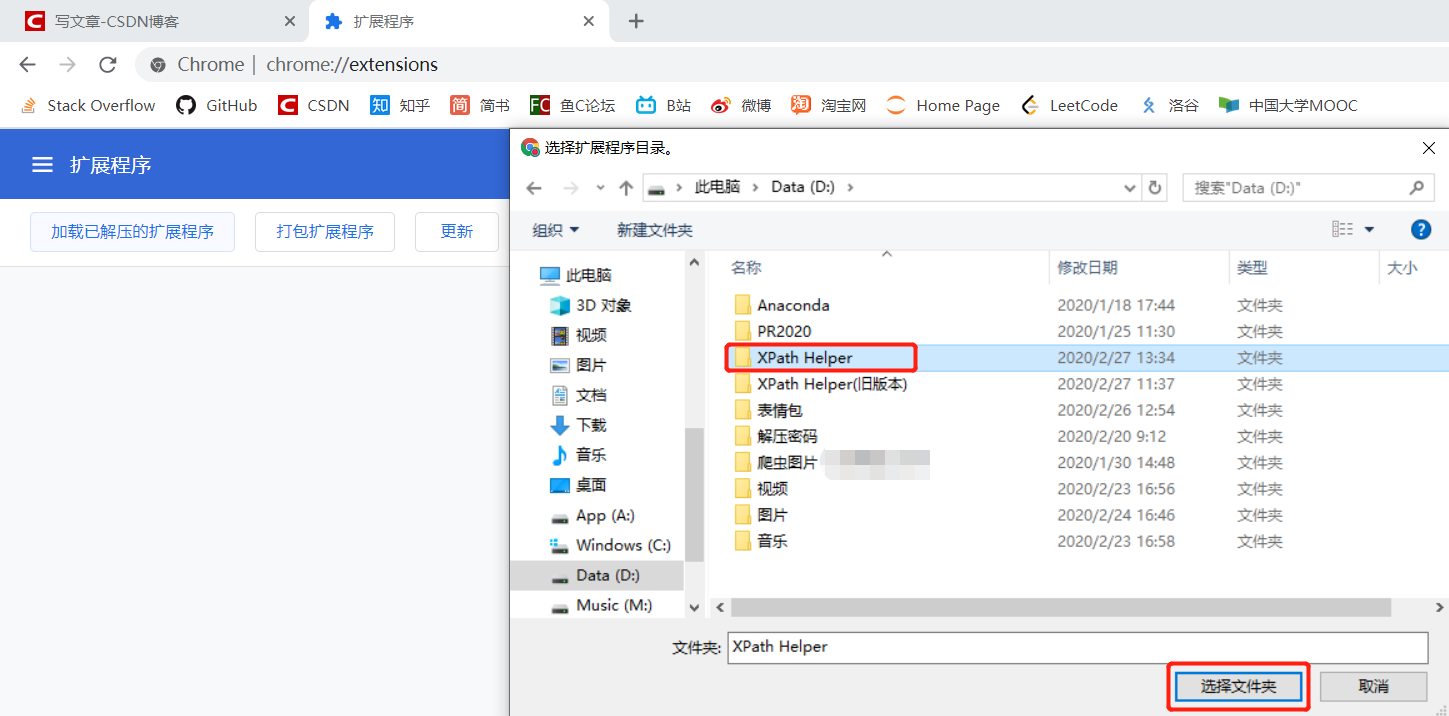Screen dimensions: 1449x716
Task: Open the CSDN bookmark
Action: coord(313,105)
